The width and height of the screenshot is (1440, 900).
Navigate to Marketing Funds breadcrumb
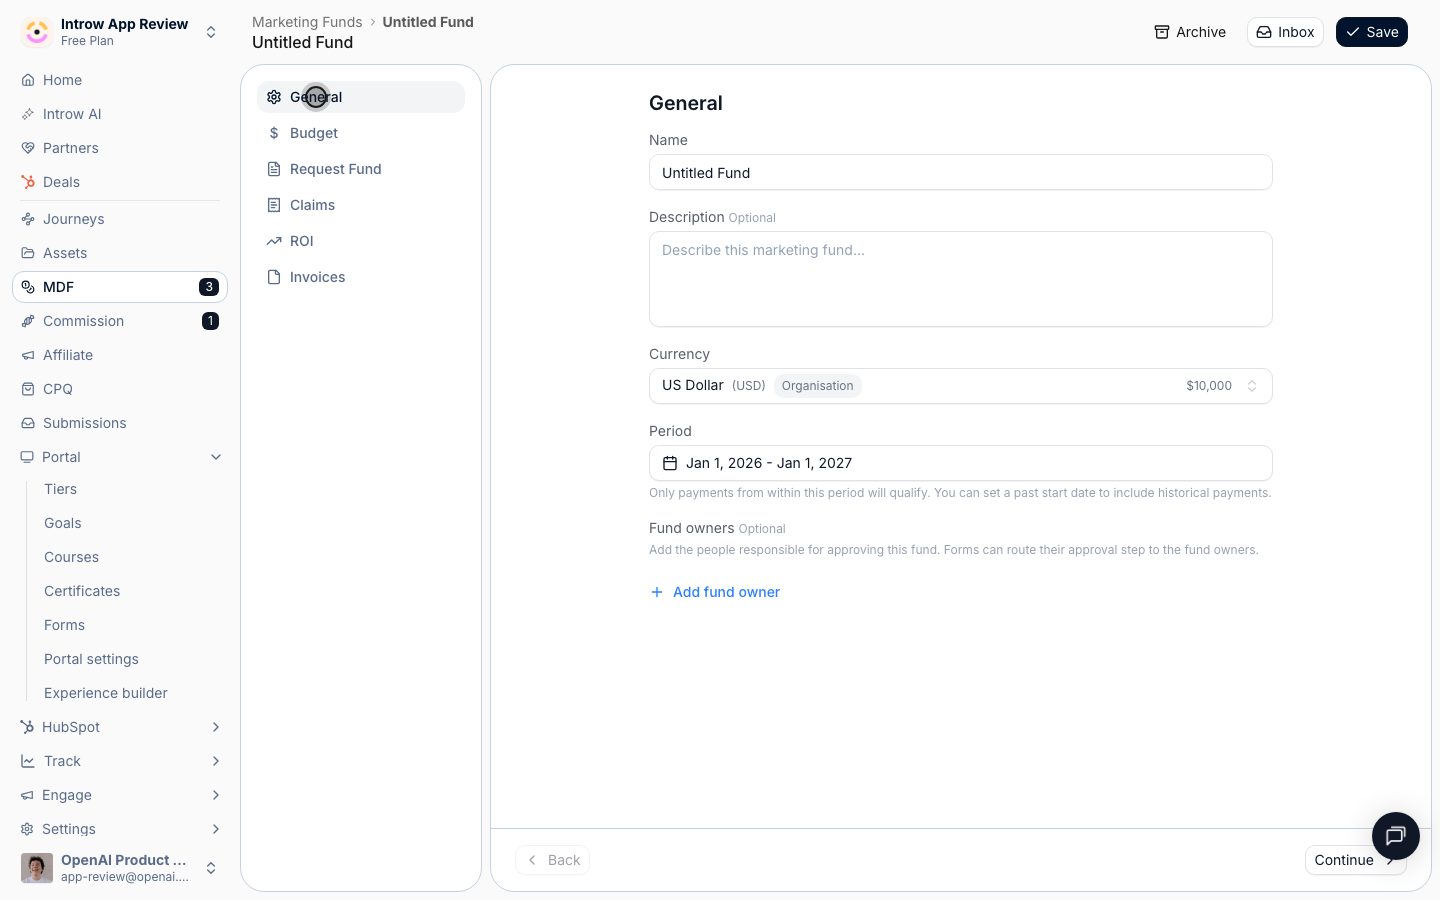(307, 22)
